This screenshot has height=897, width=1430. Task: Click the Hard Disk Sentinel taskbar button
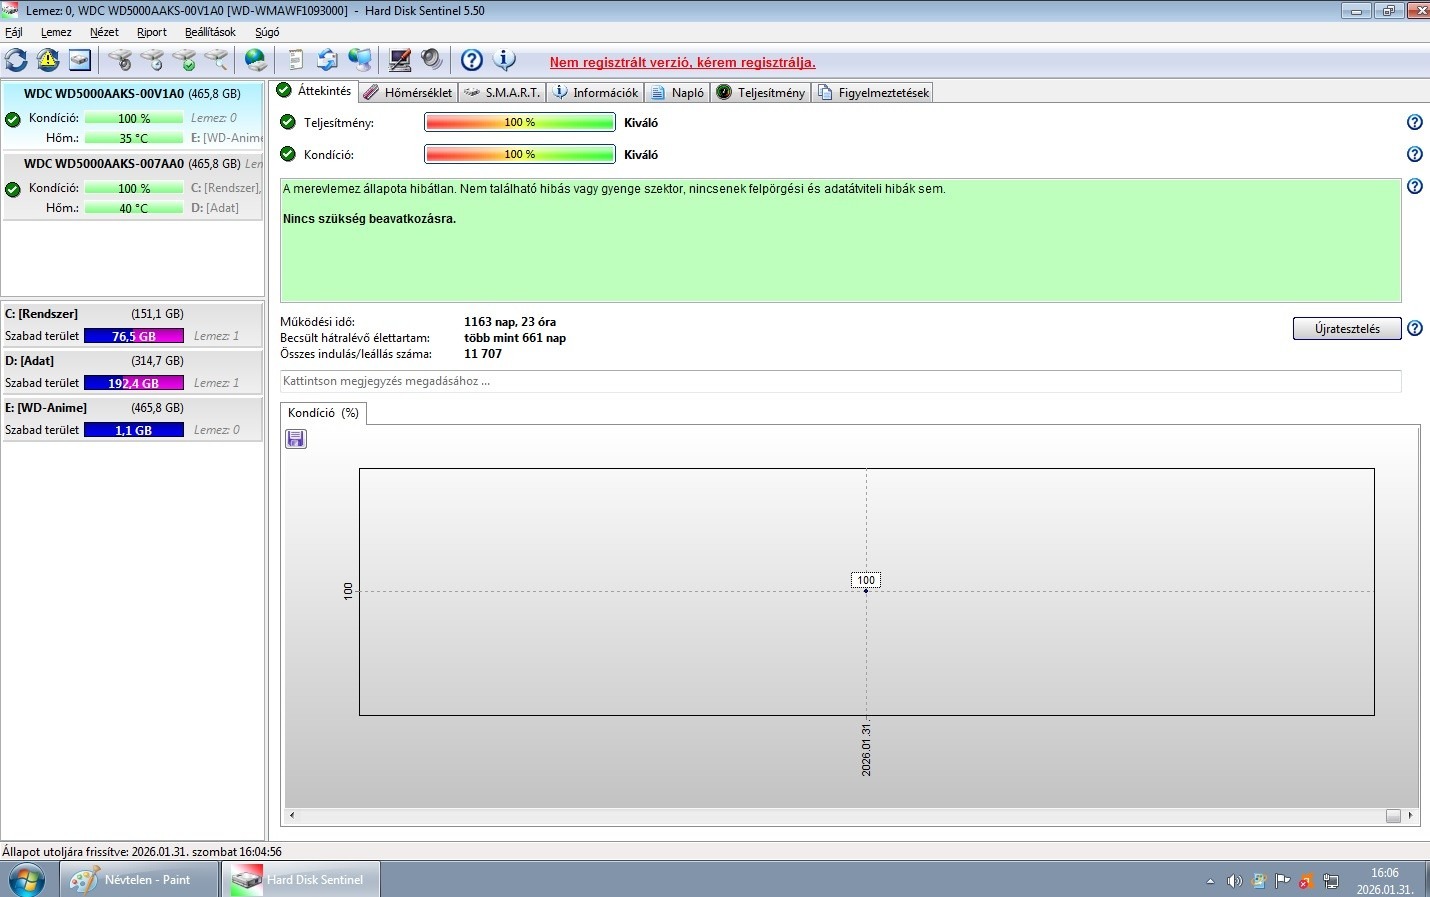(x=301, y=880)
